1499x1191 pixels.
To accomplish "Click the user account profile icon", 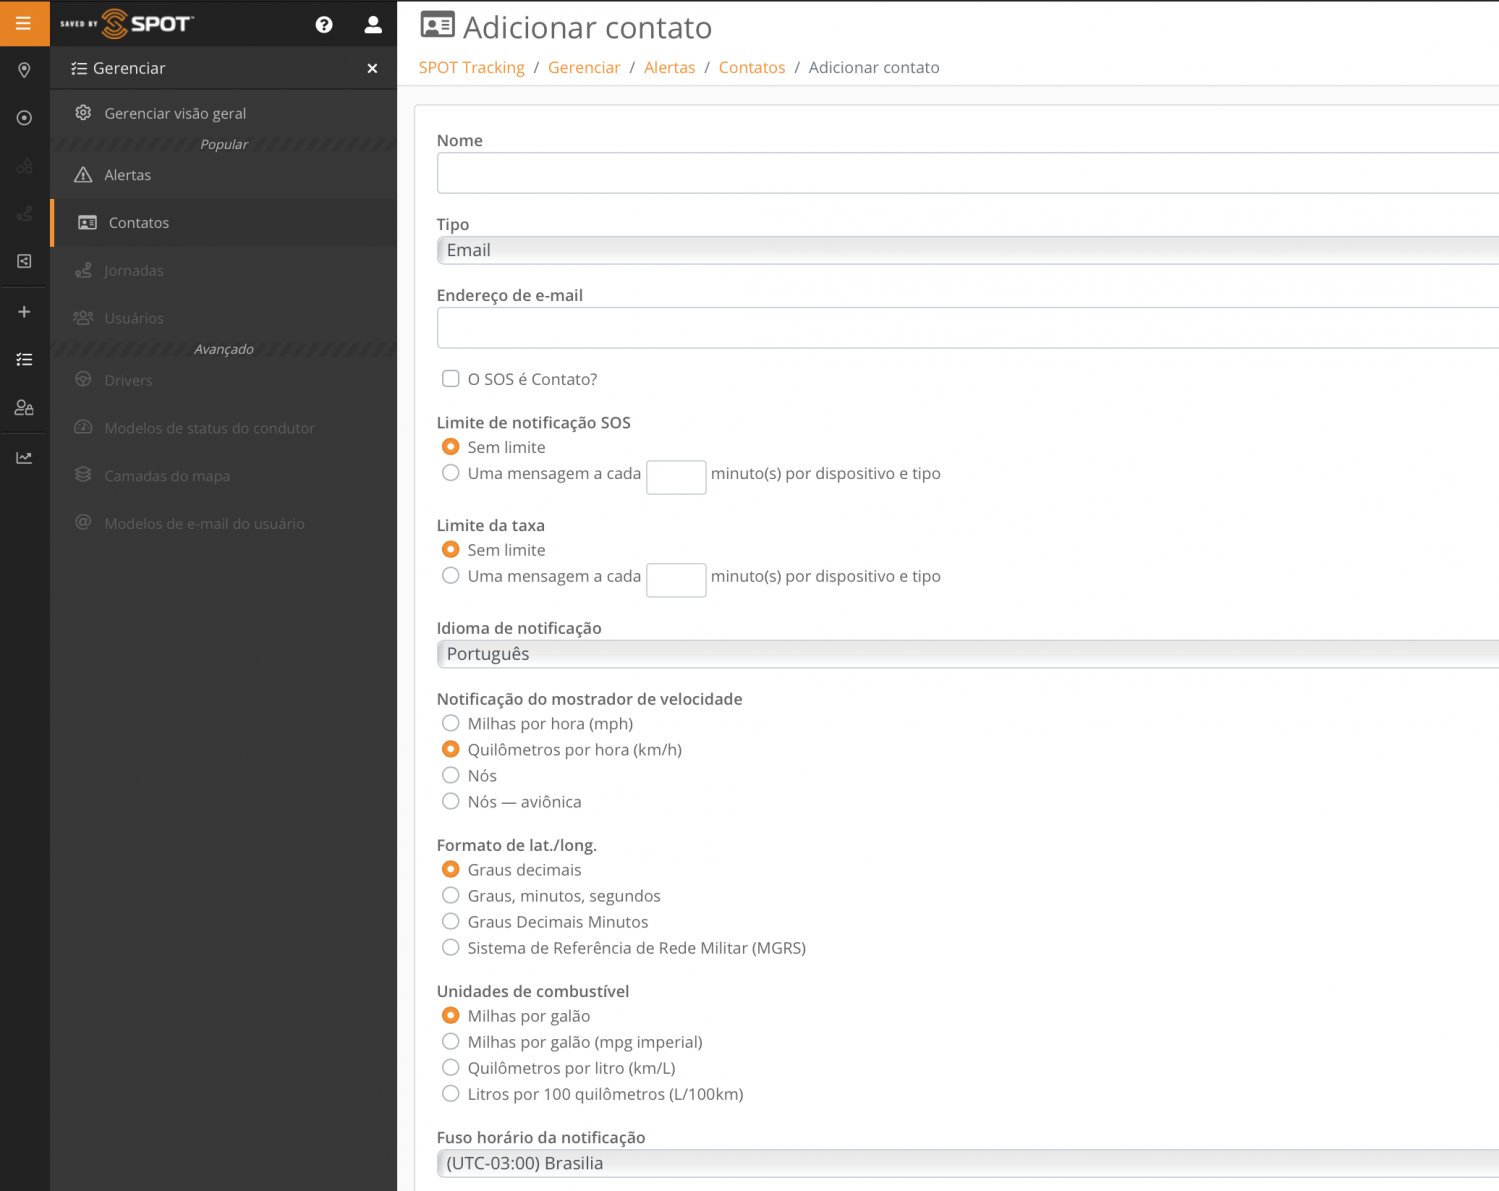I will pos(373,25).
